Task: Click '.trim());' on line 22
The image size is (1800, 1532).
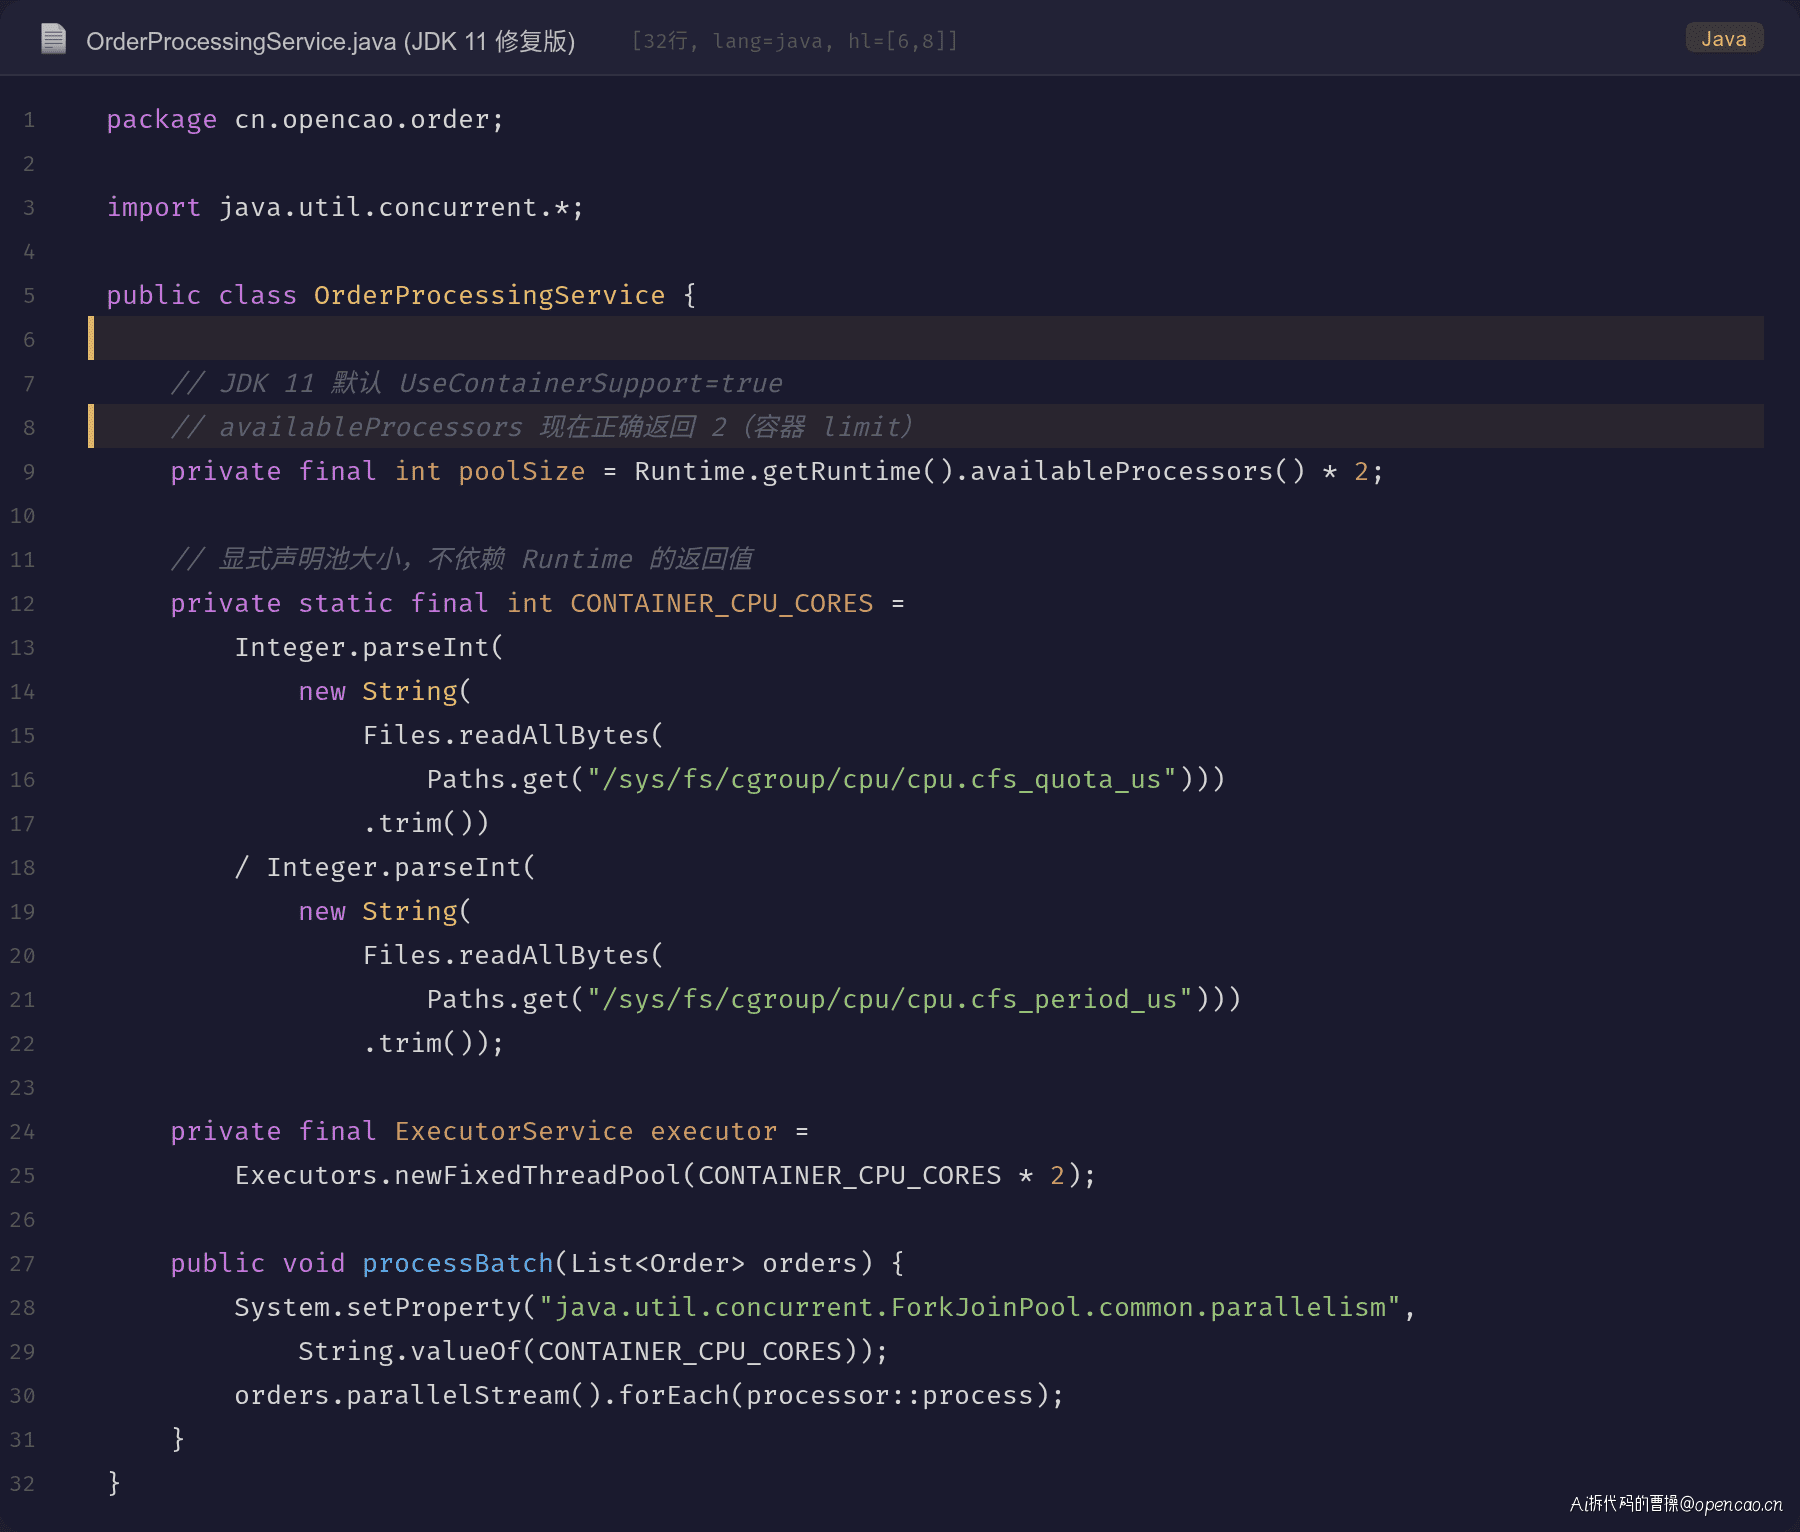Action: click(434, 1044)
